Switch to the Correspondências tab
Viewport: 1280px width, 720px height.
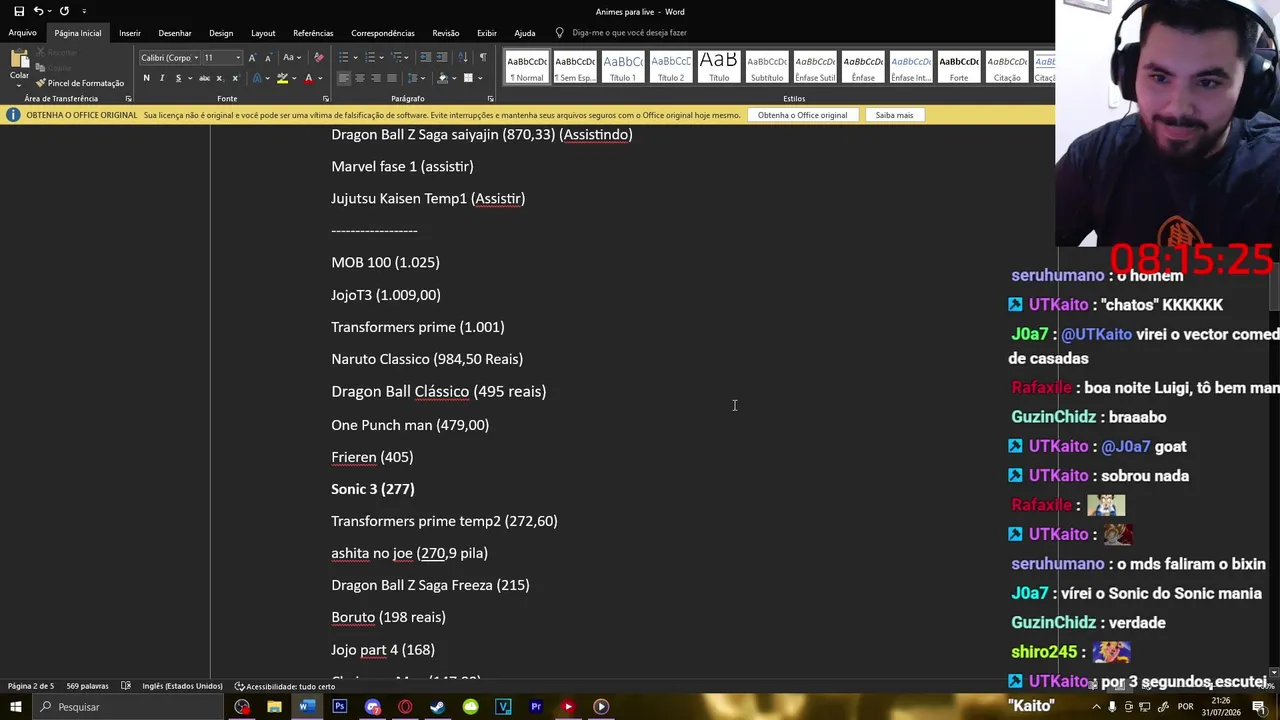(x=383, y=33)
